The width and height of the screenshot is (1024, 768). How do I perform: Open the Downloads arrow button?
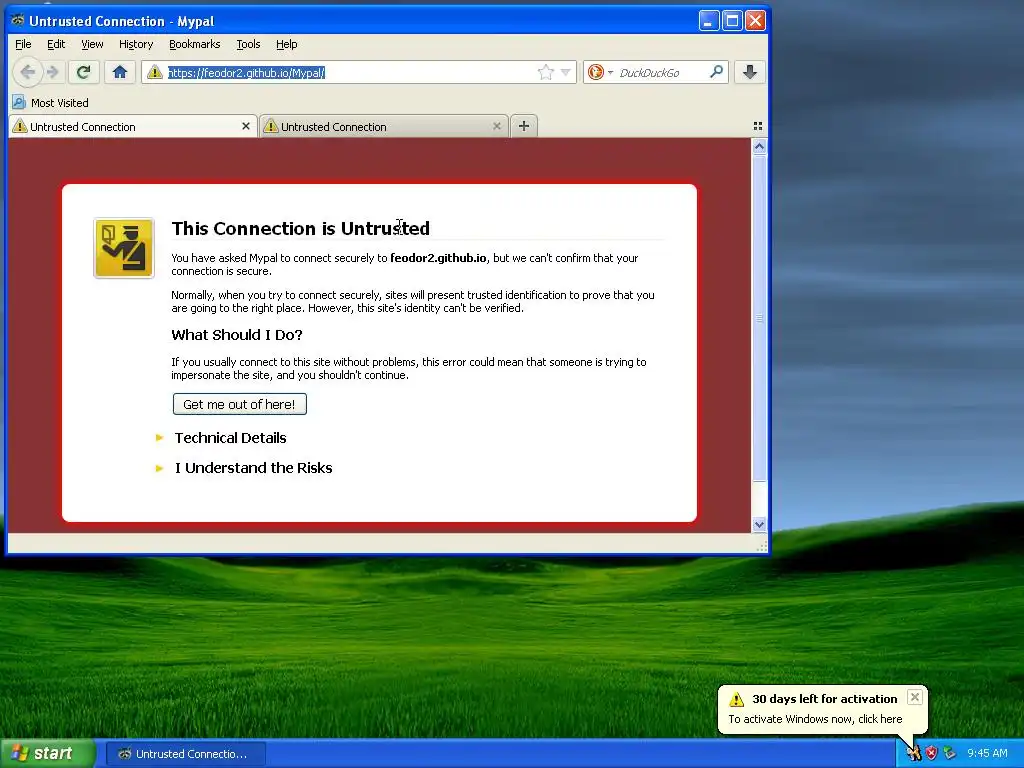click(x=750, y=72)
